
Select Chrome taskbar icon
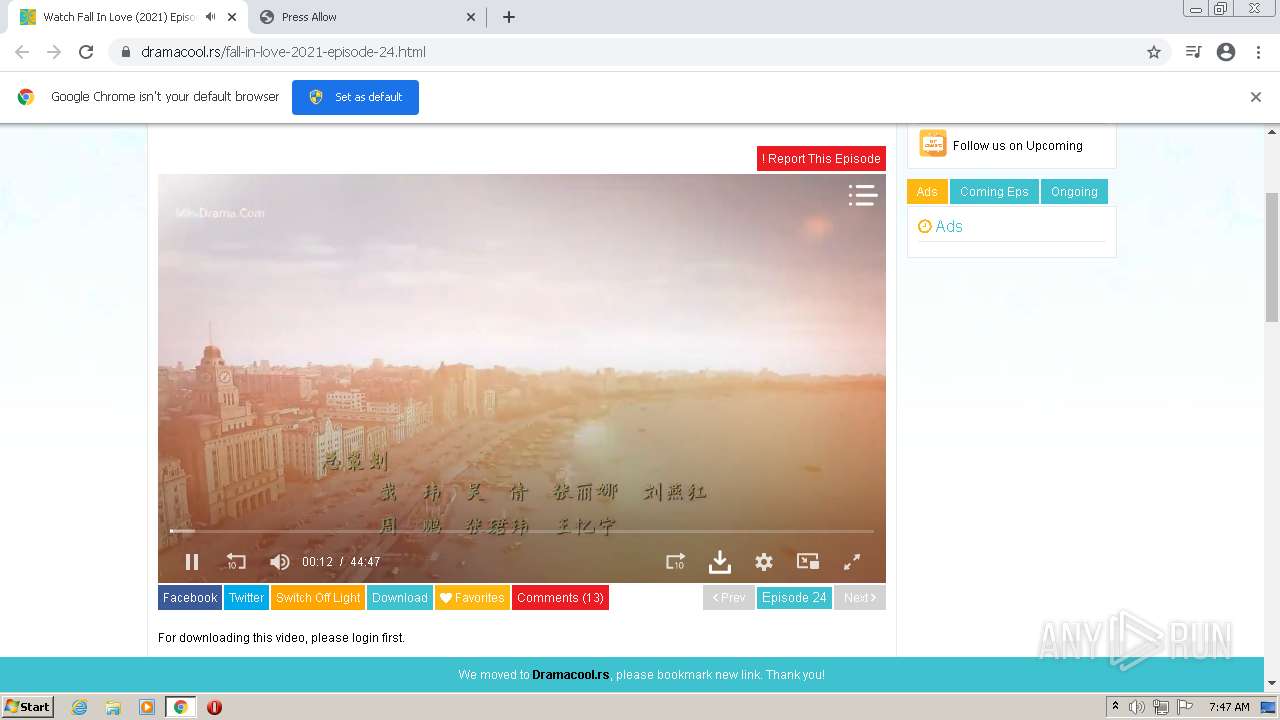pos(180,707)
